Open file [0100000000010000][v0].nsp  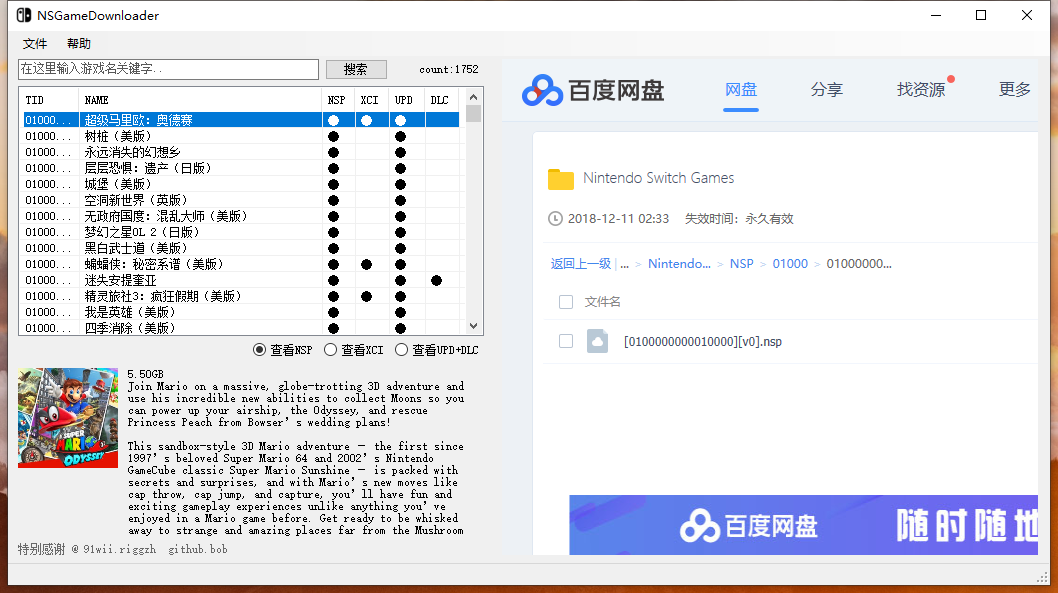[702, 341]
